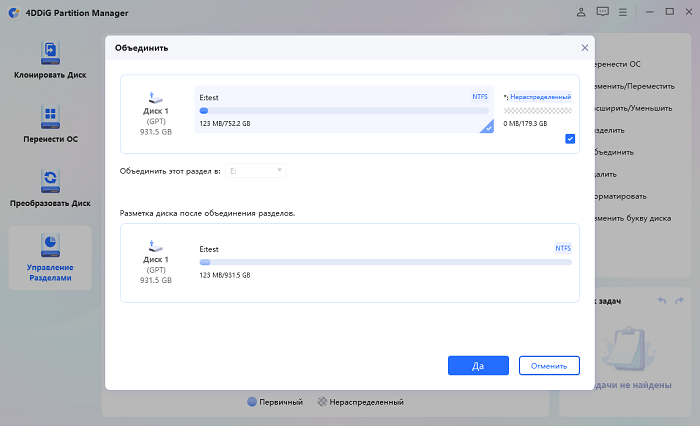This screenshot has height=426, width=700.
Task: Click the Нераспределенный legend marker
Action: pyautogui.click(x=322, y=402)
